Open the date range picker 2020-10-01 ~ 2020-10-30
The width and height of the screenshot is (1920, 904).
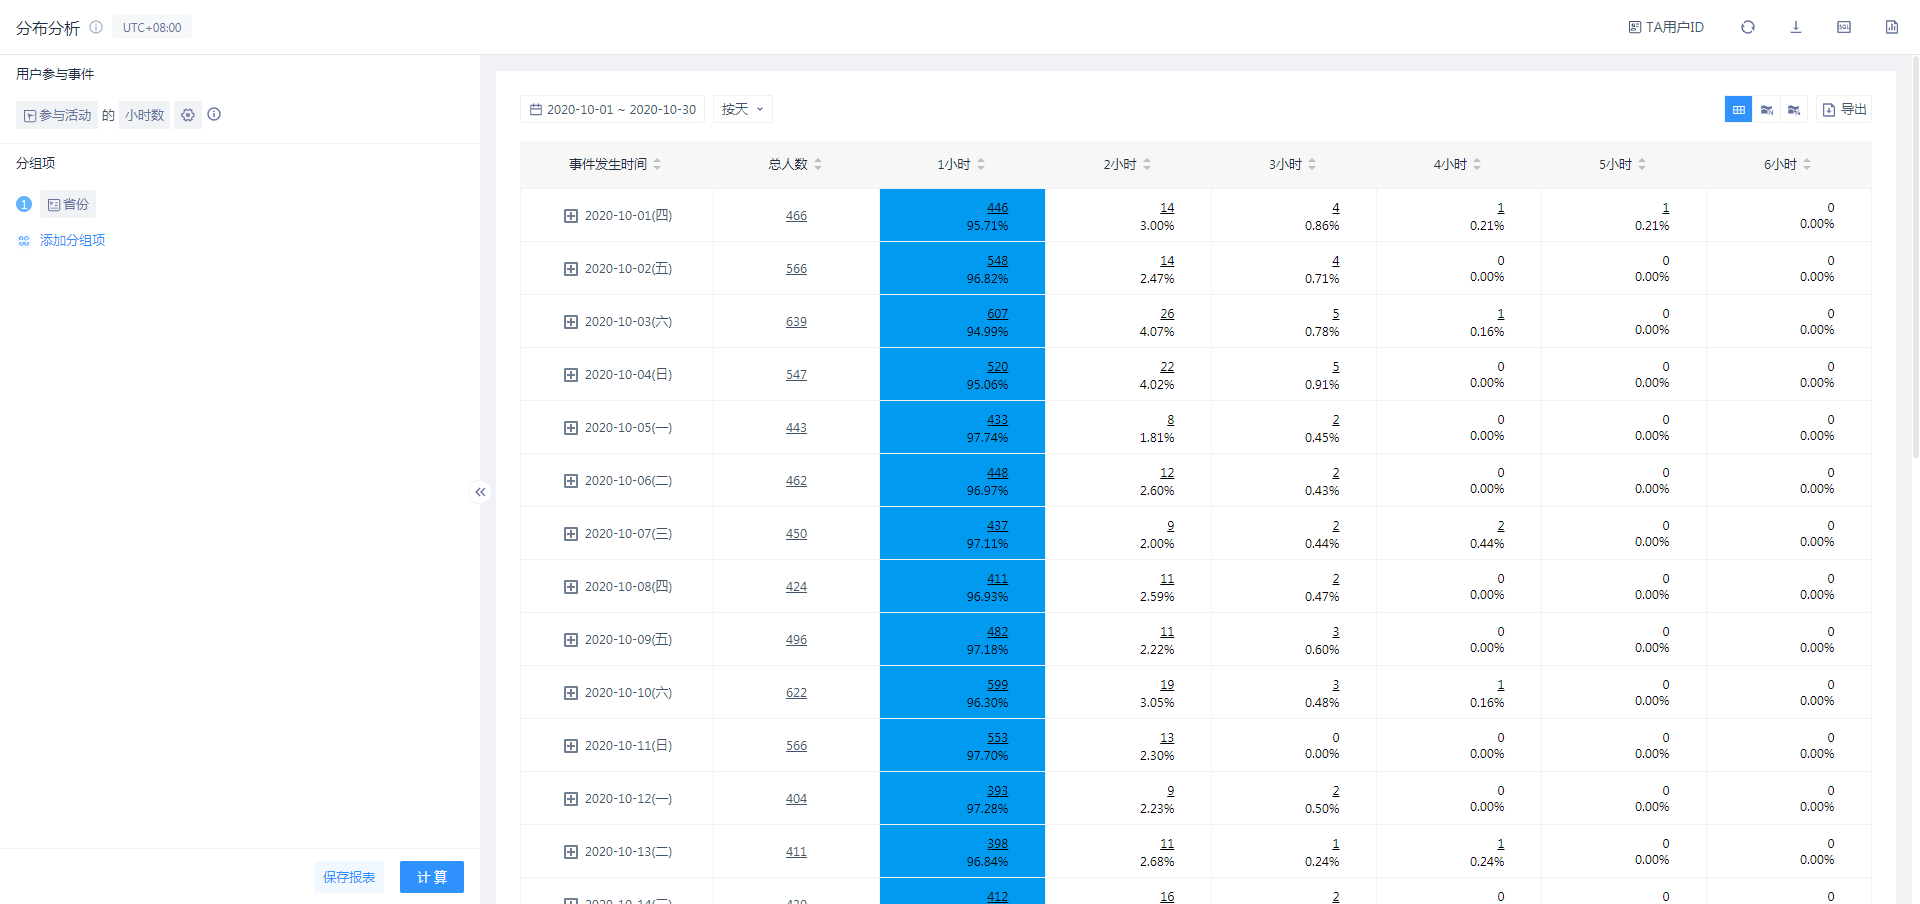coord(612,109)
